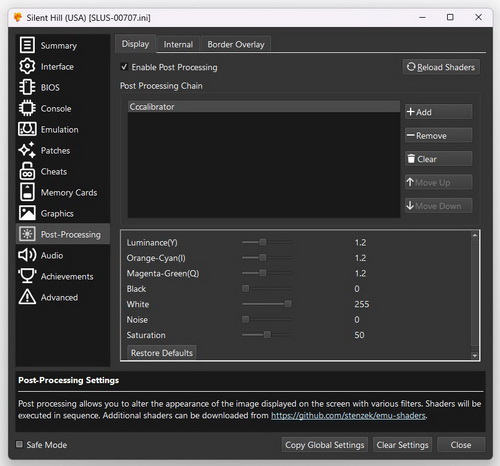Click the Reload Shaders button
Viewport: 500px width, 466px height.
[441, 67]
